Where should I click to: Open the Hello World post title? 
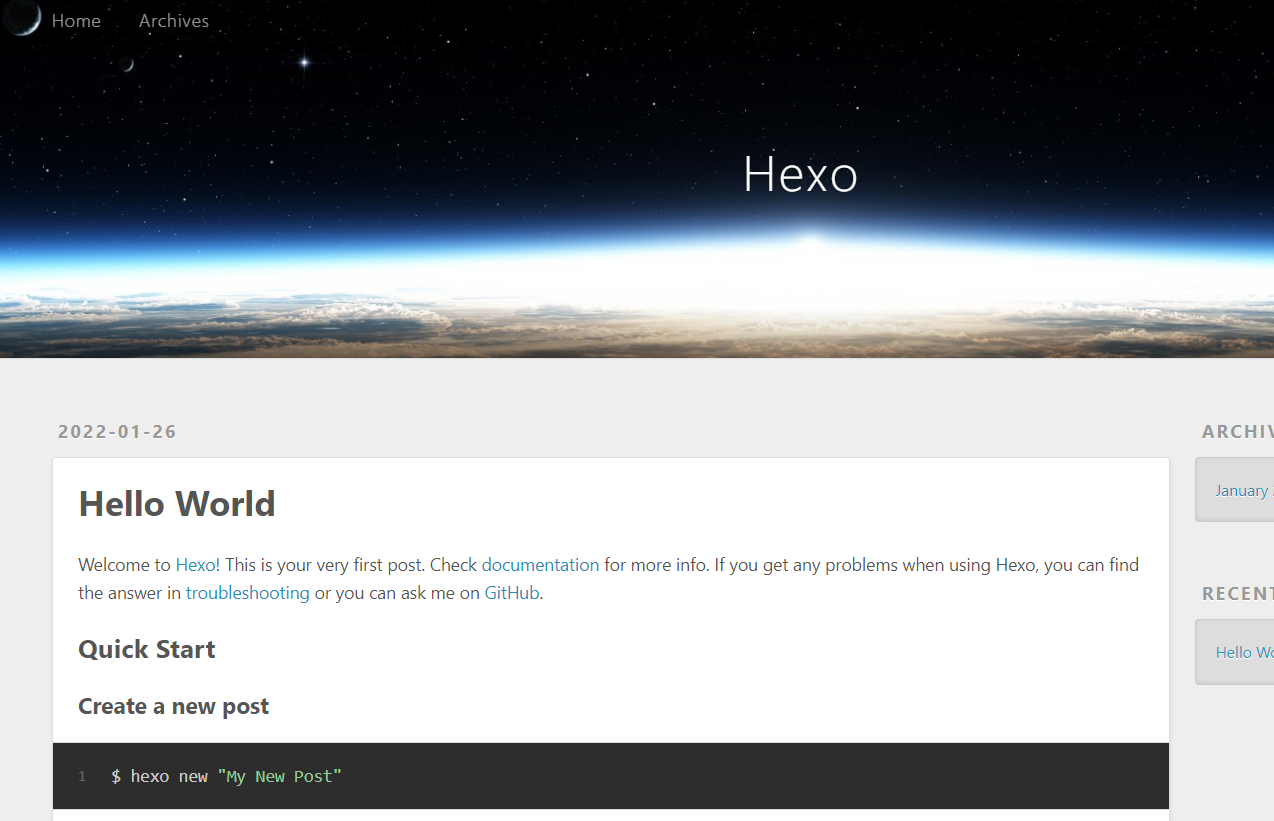177,503
